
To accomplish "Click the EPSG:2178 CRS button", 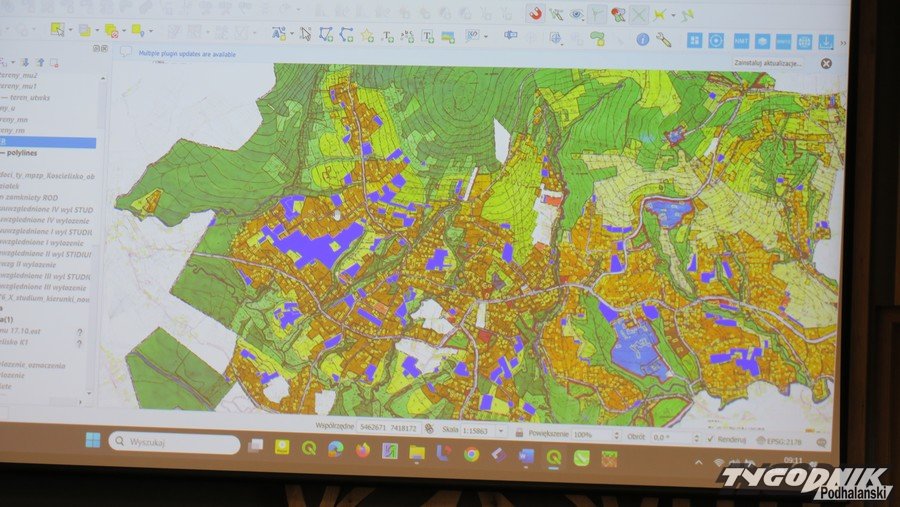I will 779,441.
